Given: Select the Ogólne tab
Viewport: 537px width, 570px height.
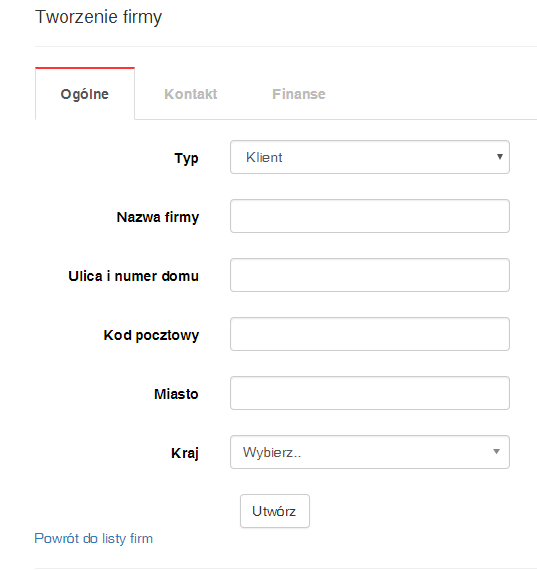Looking at the screenshot, I should [x=85, y=94].
